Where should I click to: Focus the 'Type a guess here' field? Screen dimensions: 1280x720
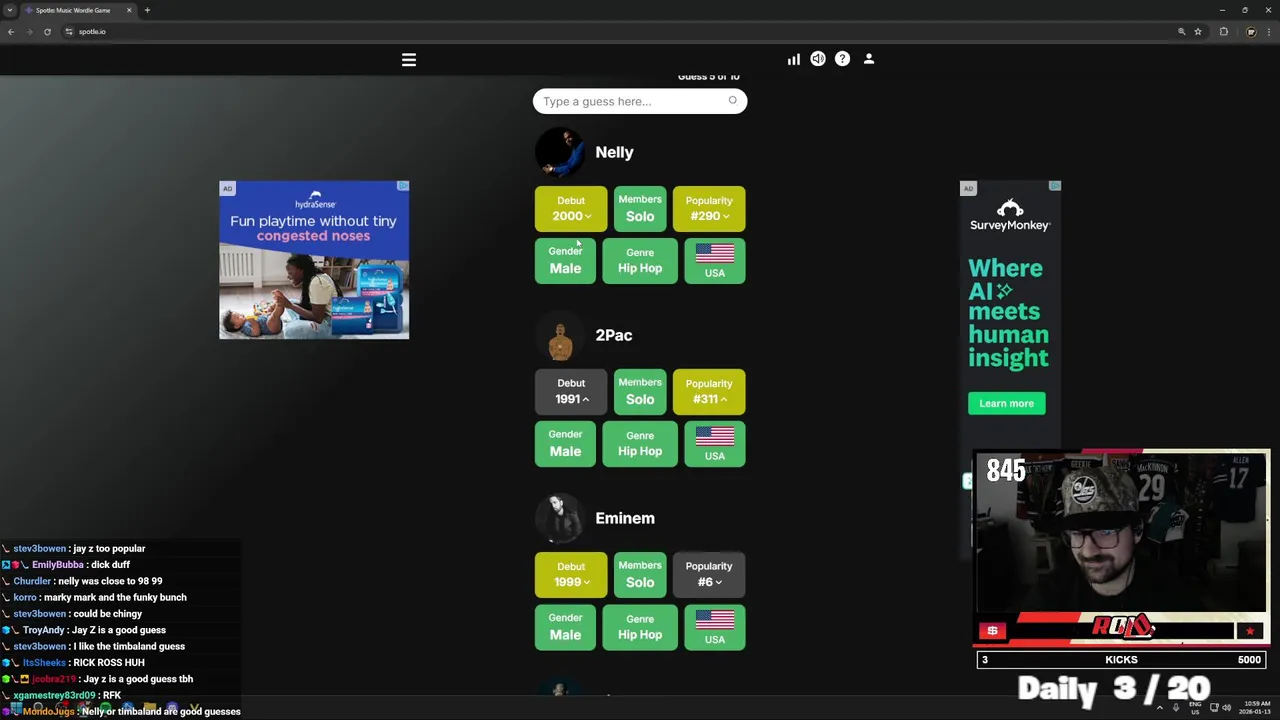(640, 101)
